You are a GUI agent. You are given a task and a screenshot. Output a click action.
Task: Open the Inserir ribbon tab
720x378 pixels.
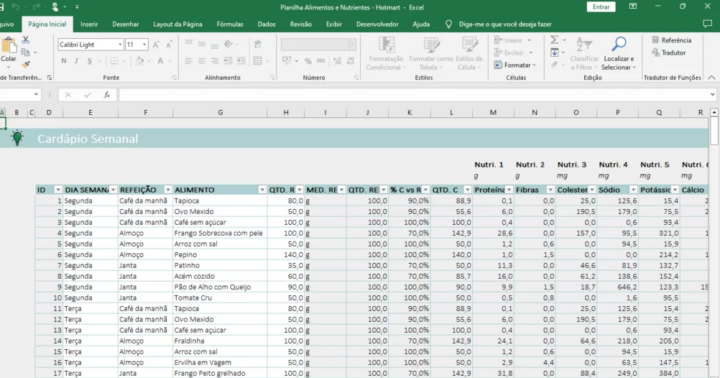point(89,24)
